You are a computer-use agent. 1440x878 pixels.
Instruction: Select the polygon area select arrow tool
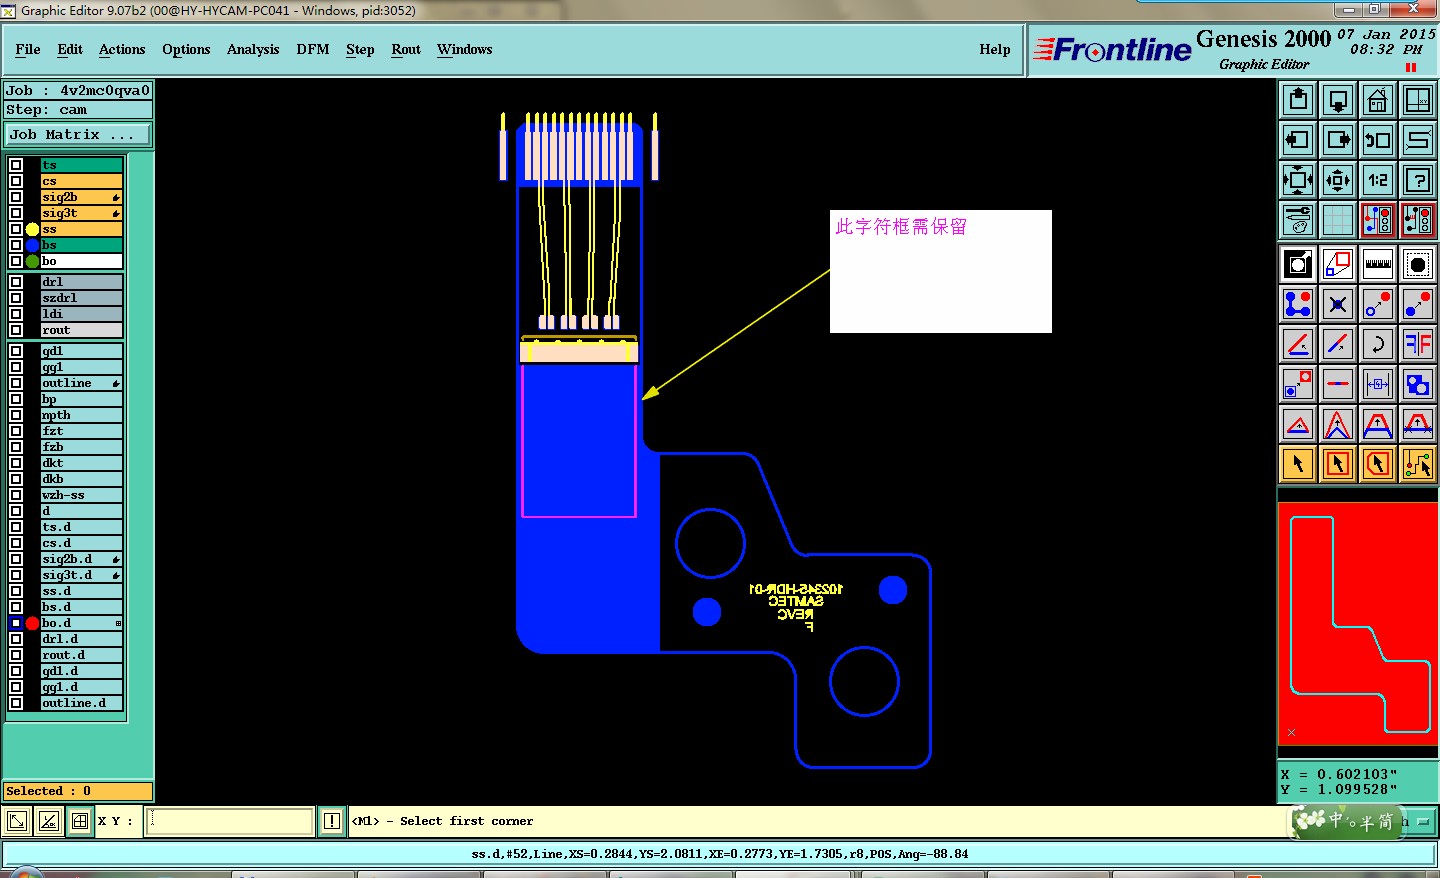[1378, 464]
